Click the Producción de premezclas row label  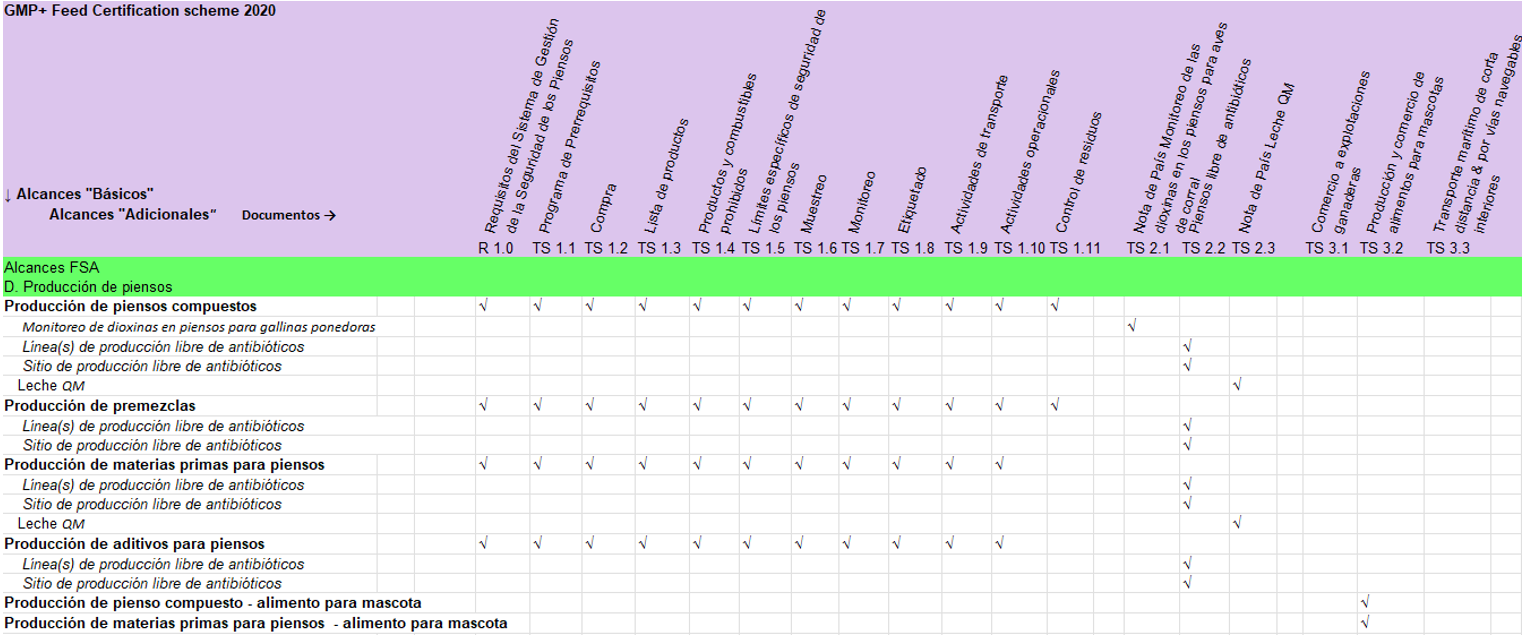tap(100, 405)
